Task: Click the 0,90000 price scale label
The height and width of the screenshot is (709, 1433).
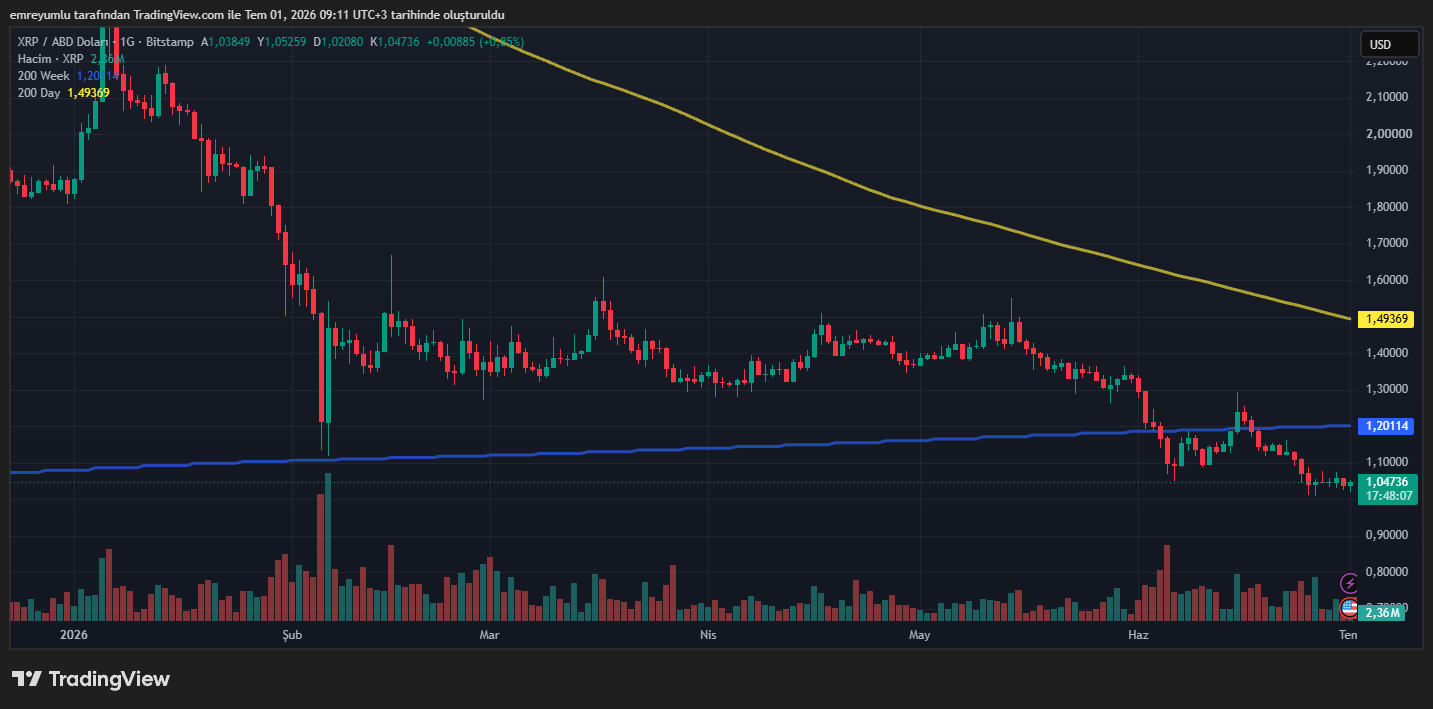Action: click(1388, 535)
